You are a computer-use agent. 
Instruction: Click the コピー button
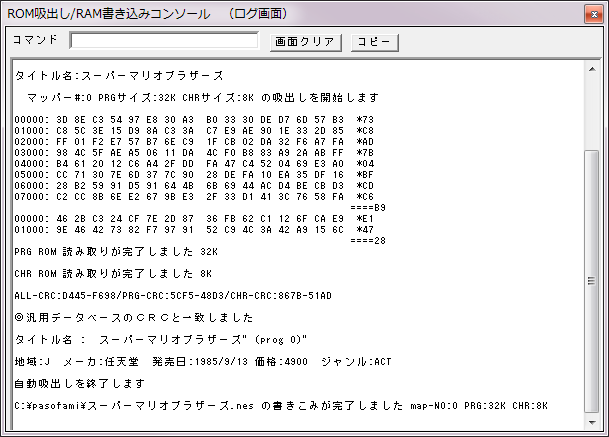point(374,42)
